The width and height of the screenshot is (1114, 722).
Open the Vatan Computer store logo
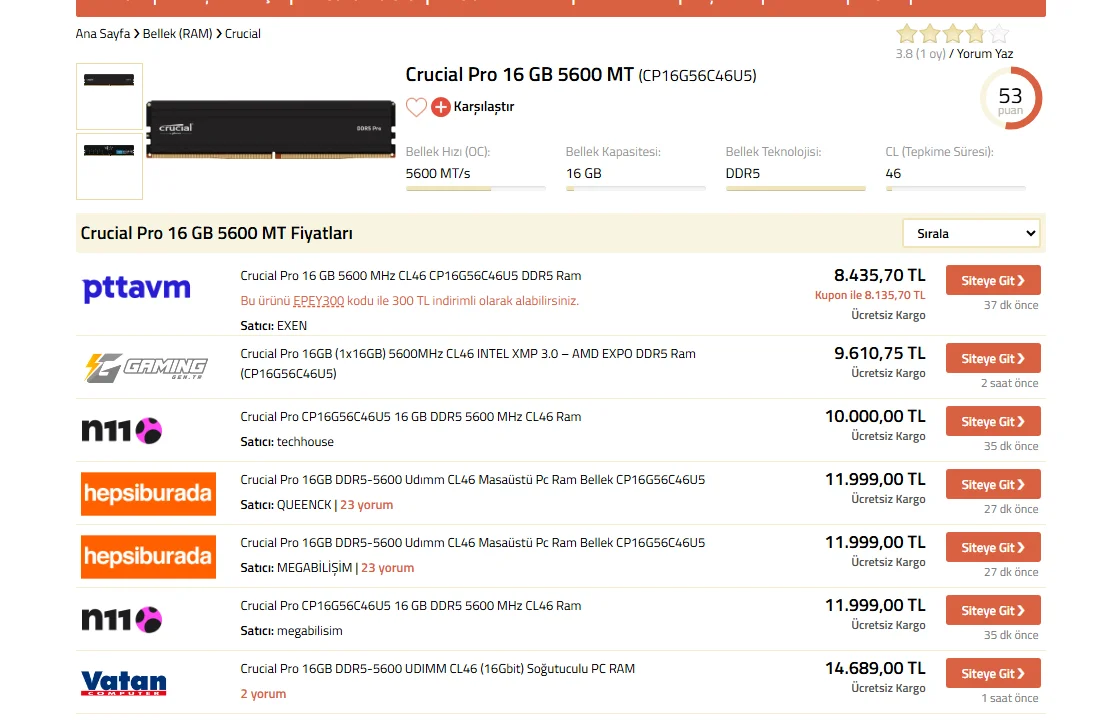point(124,682)
